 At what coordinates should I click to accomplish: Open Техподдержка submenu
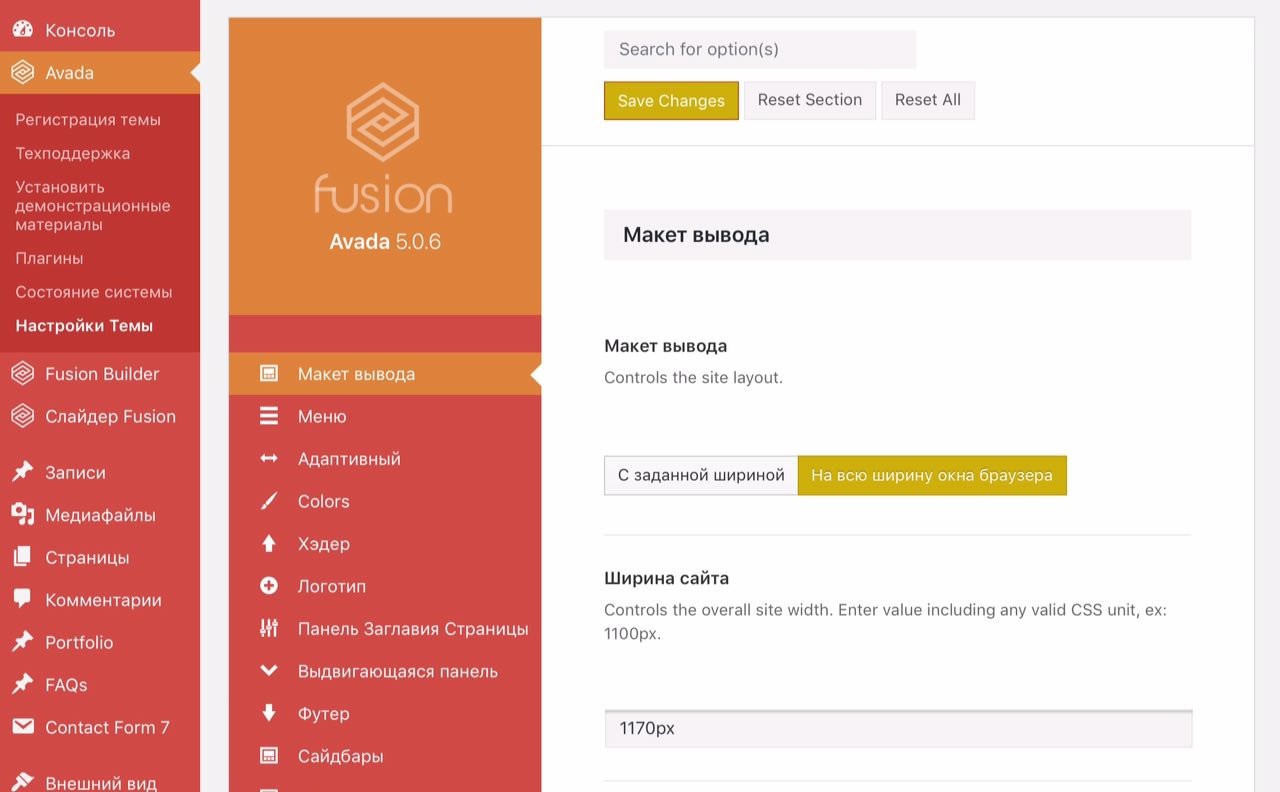[73, 153]
